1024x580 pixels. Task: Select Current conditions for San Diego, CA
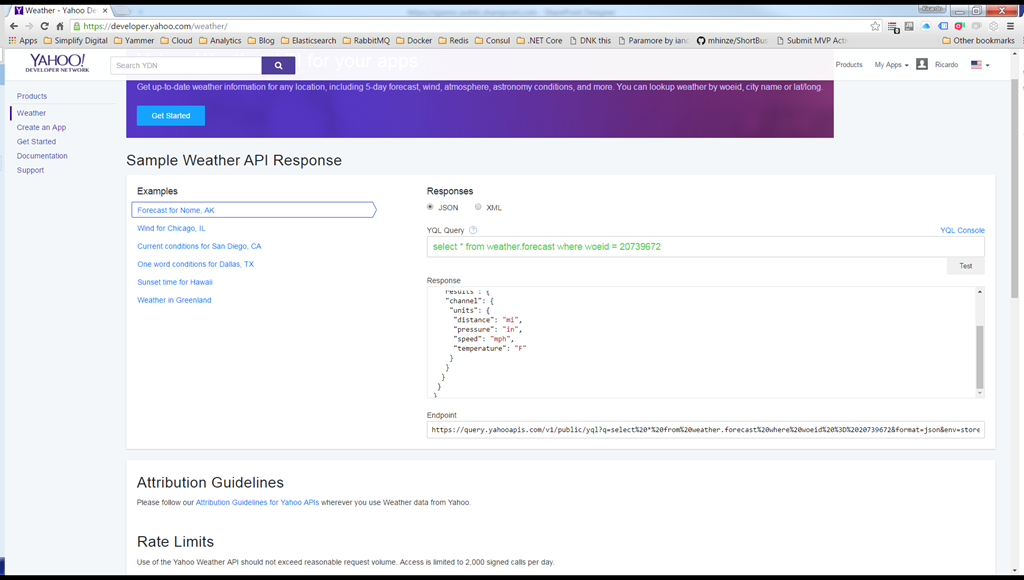coord(199,246)
